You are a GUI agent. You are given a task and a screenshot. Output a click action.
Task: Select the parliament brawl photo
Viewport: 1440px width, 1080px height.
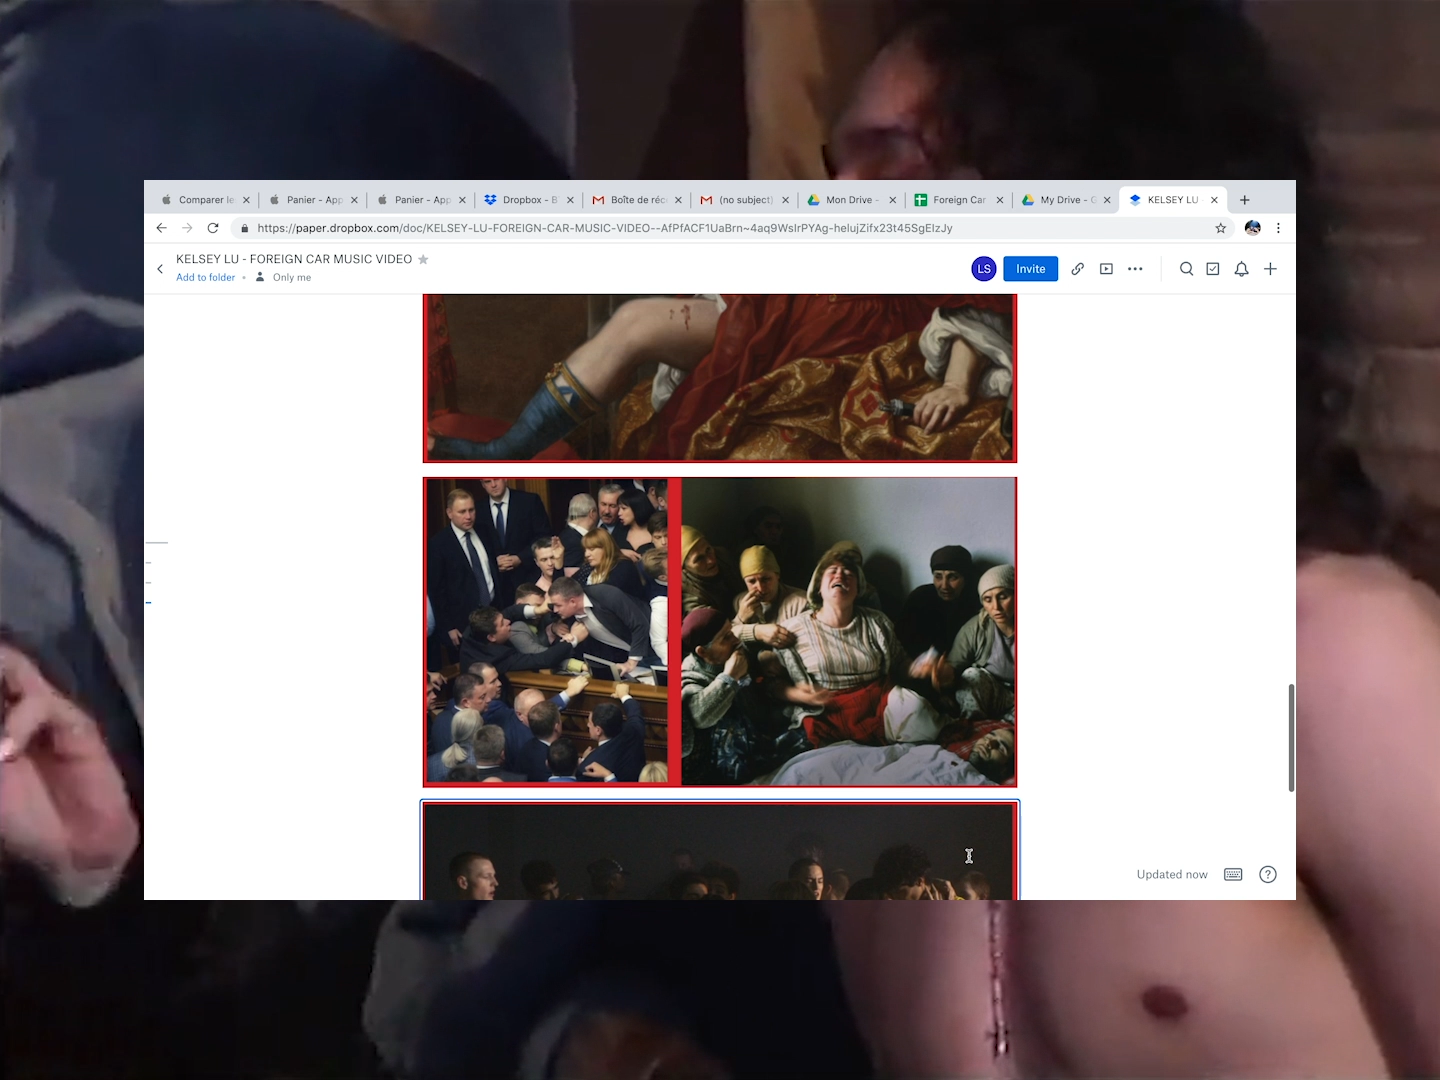(547, 631)
